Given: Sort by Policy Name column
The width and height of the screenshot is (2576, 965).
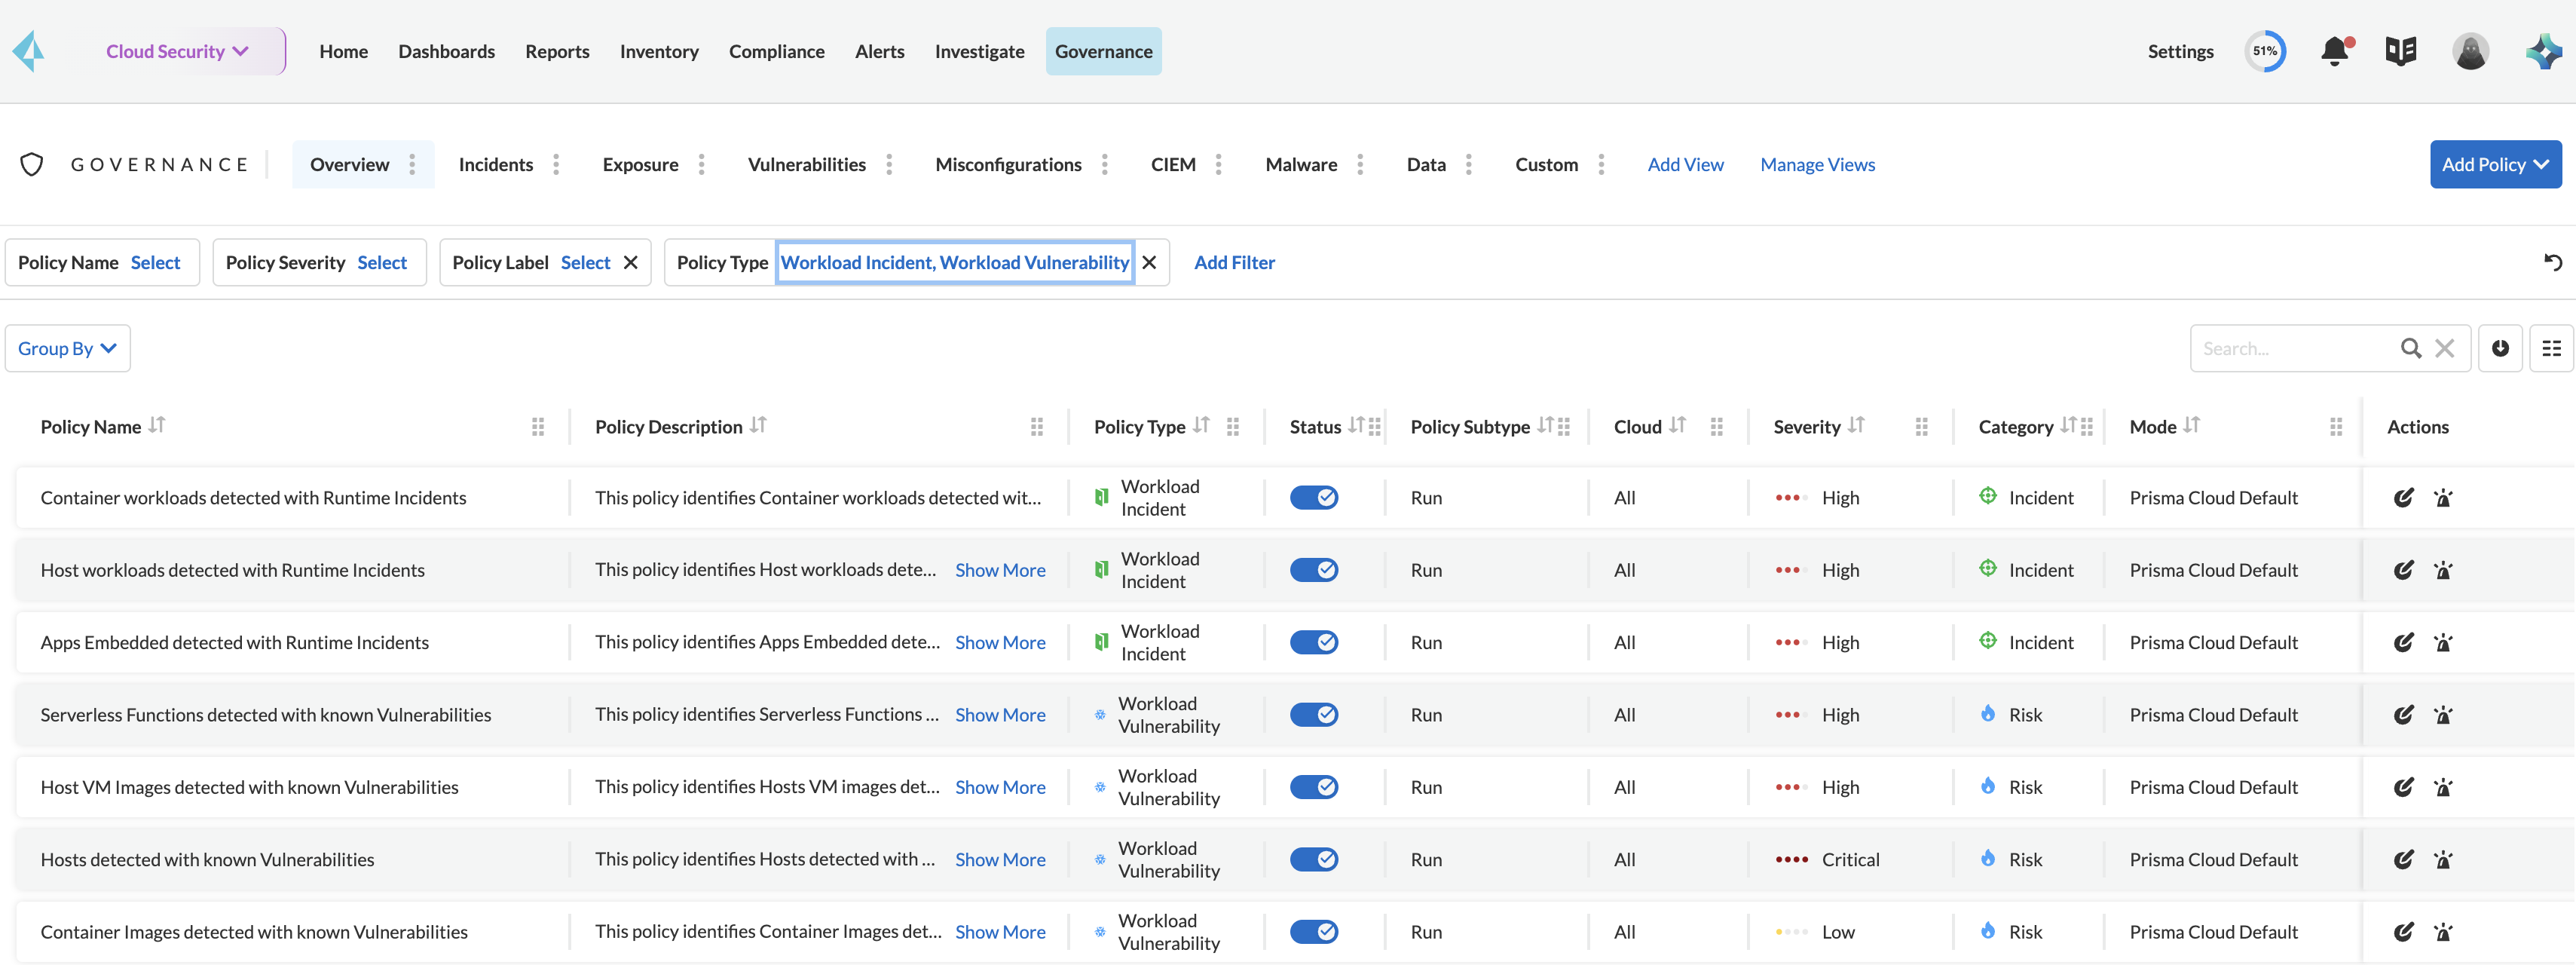Looking at the screenshot, I should click(x=157, y=425).
